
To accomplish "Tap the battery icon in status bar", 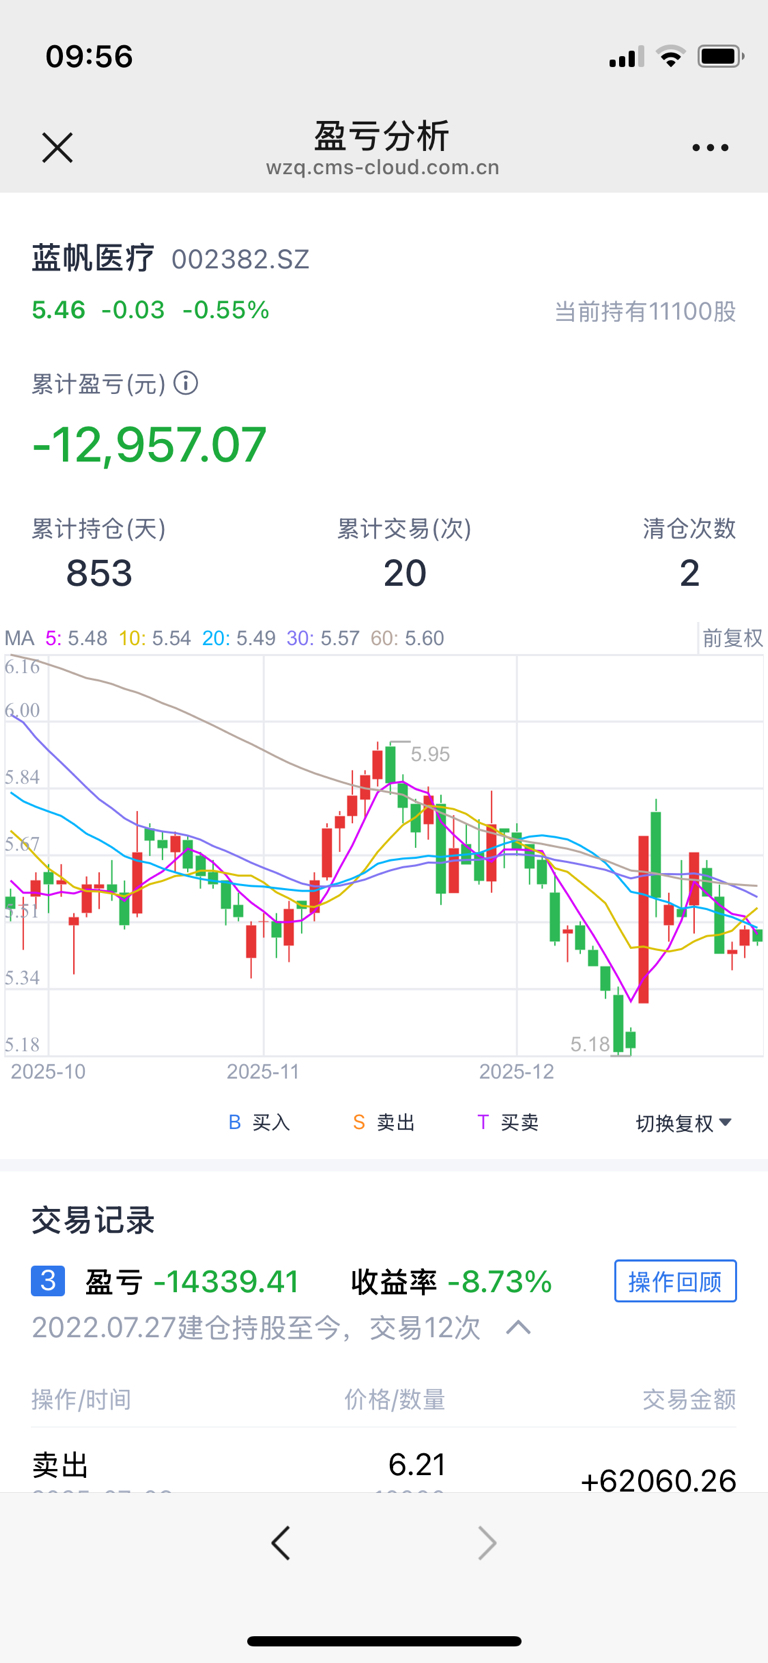I will coord(720,56).
